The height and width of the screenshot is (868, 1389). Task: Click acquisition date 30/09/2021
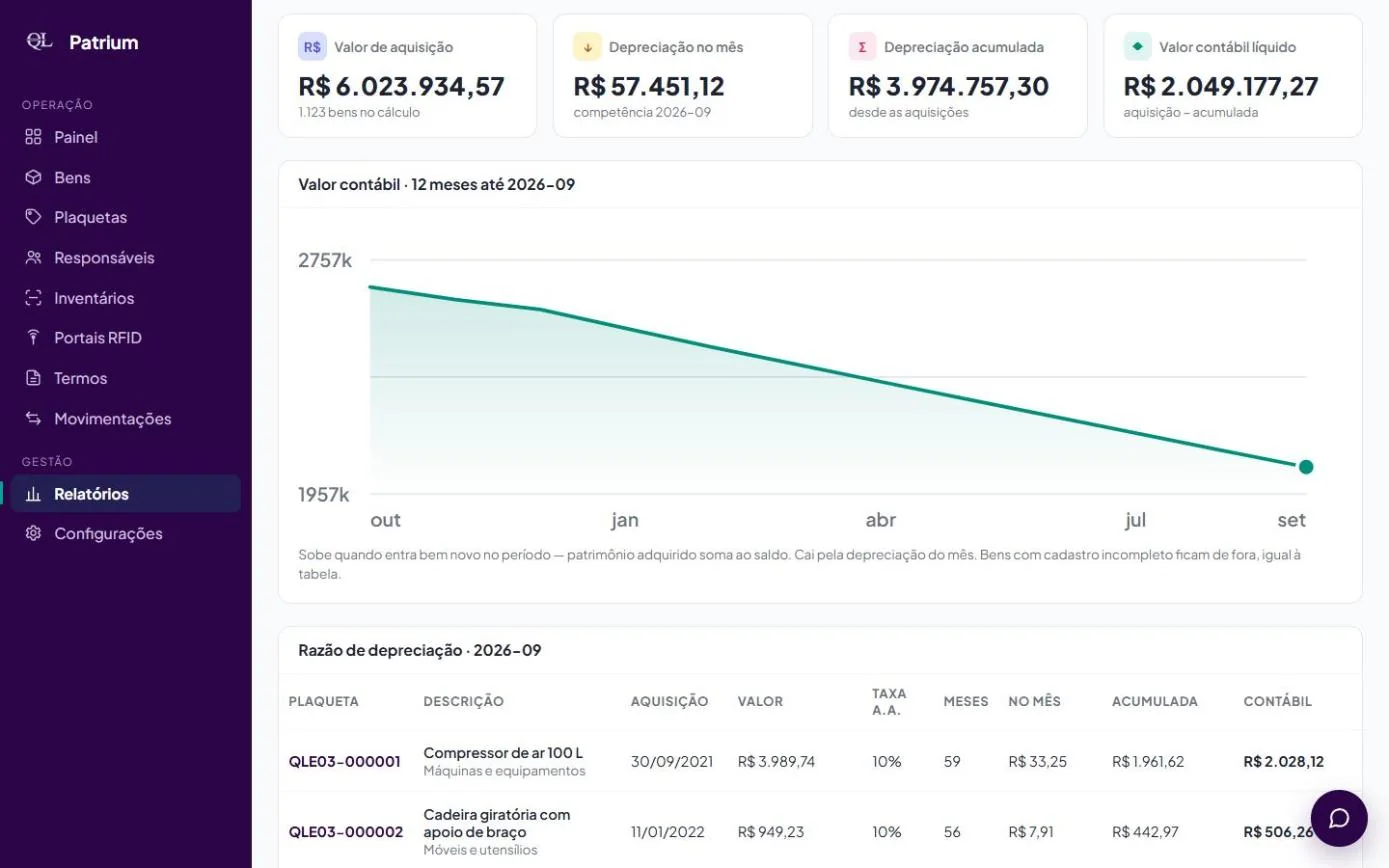pyautogui.click(x=672, y=761)
